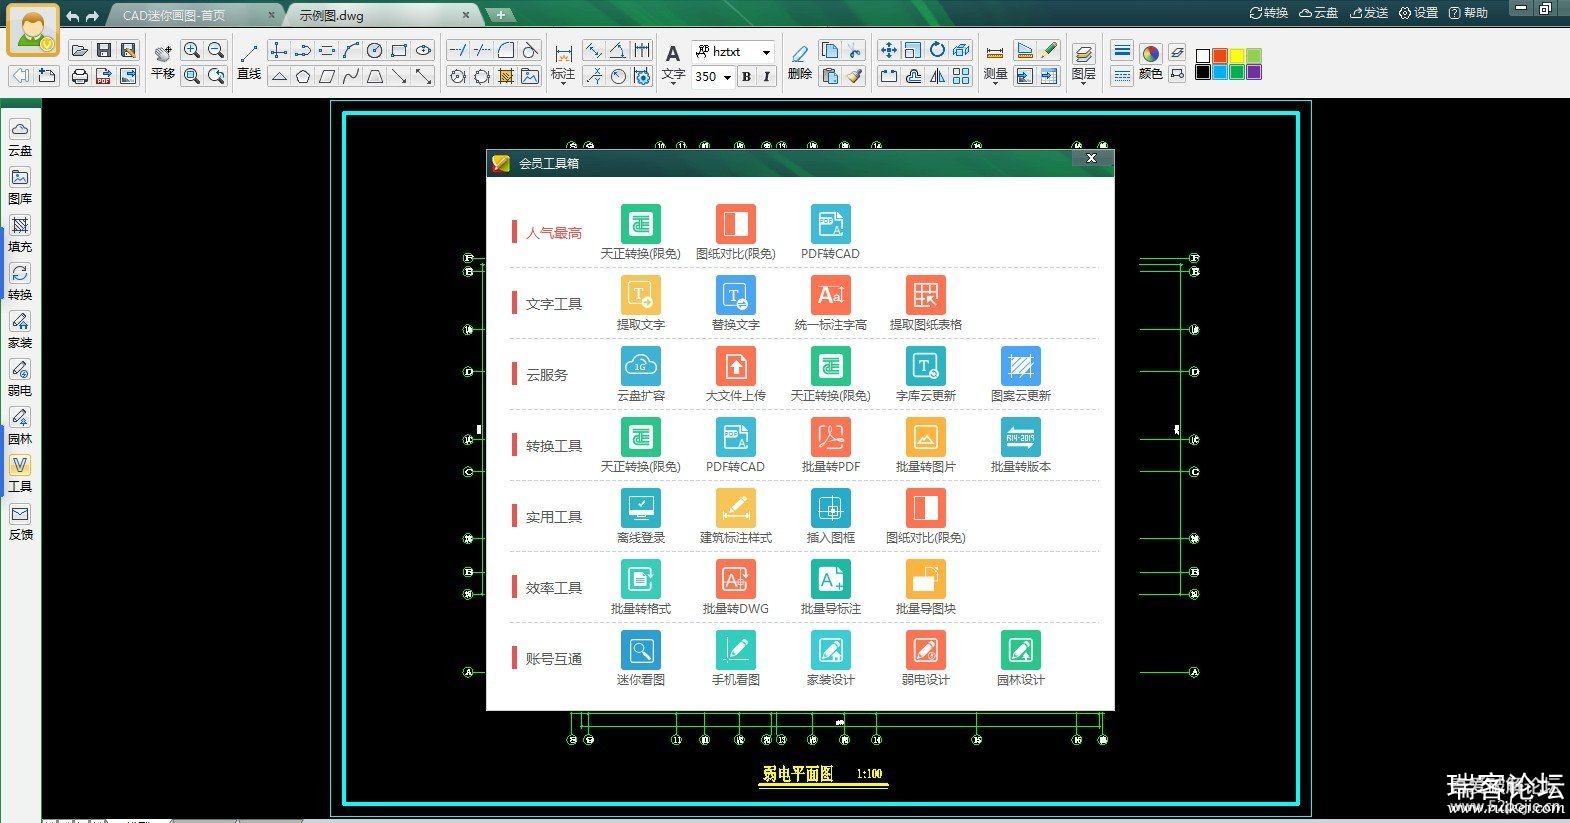Expand the 测量 dropdown
Viewport: 1570px width, 823px height.
[x=995, y=84]
